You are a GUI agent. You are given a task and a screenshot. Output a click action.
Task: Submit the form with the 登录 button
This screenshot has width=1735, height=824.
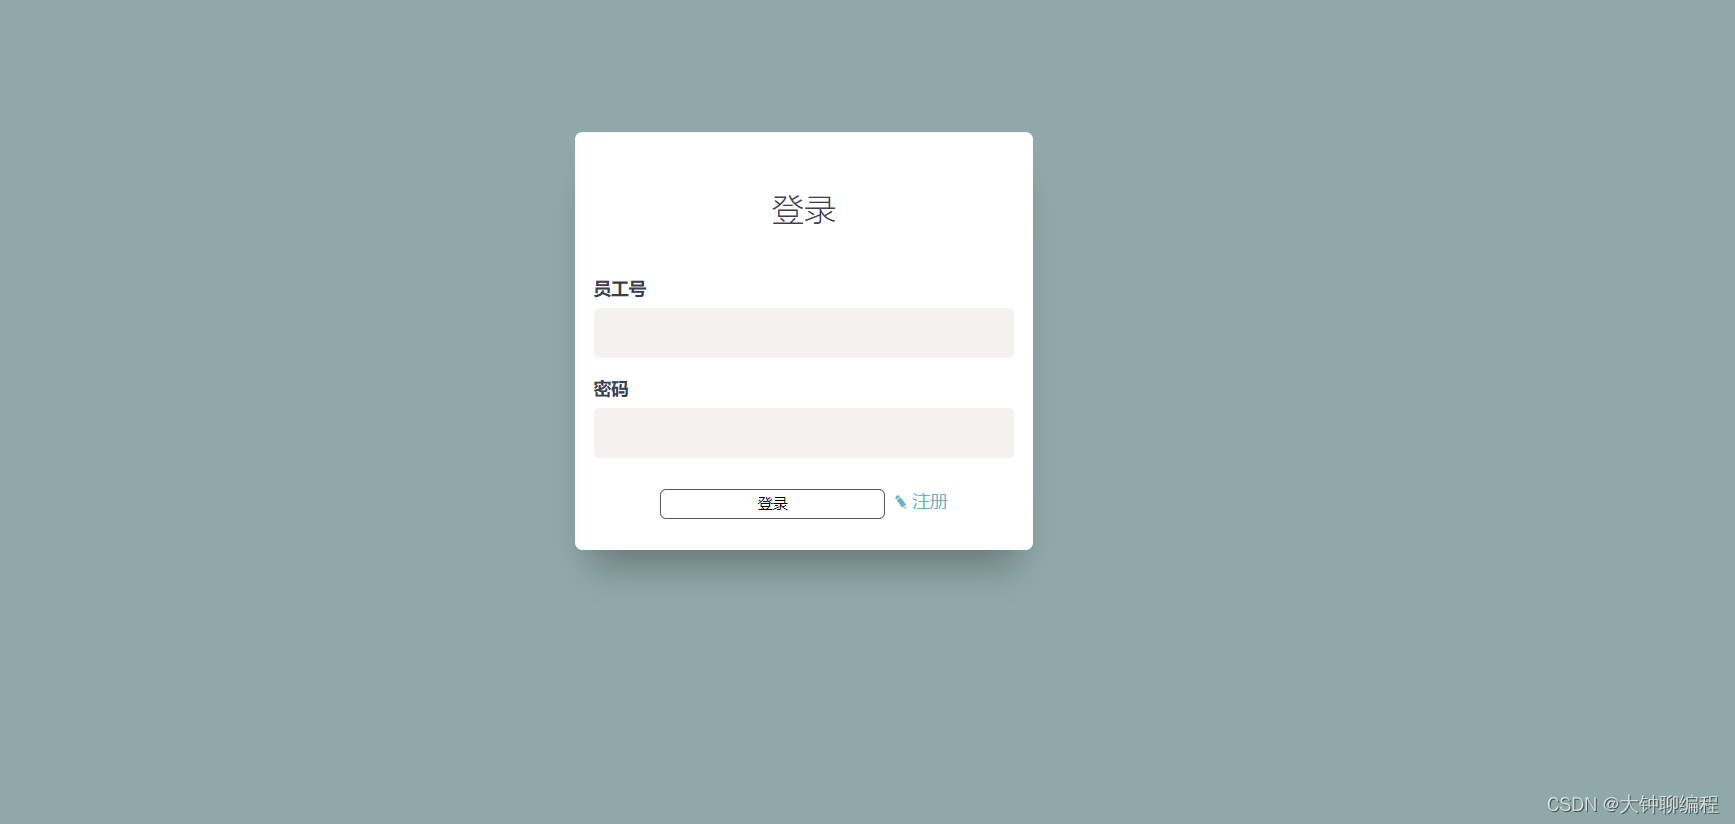coord(772,504)
